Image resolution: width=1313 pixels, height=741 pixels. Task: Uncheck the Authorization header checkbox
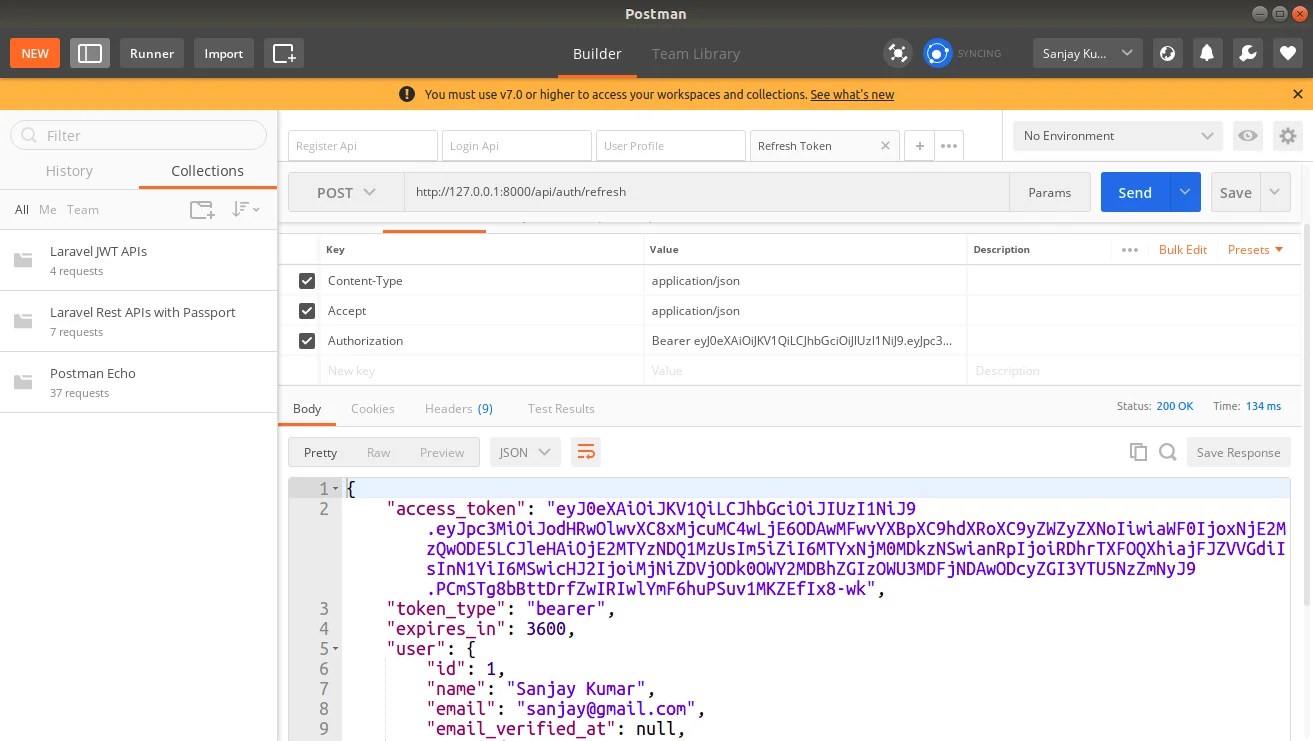point(307,341)
